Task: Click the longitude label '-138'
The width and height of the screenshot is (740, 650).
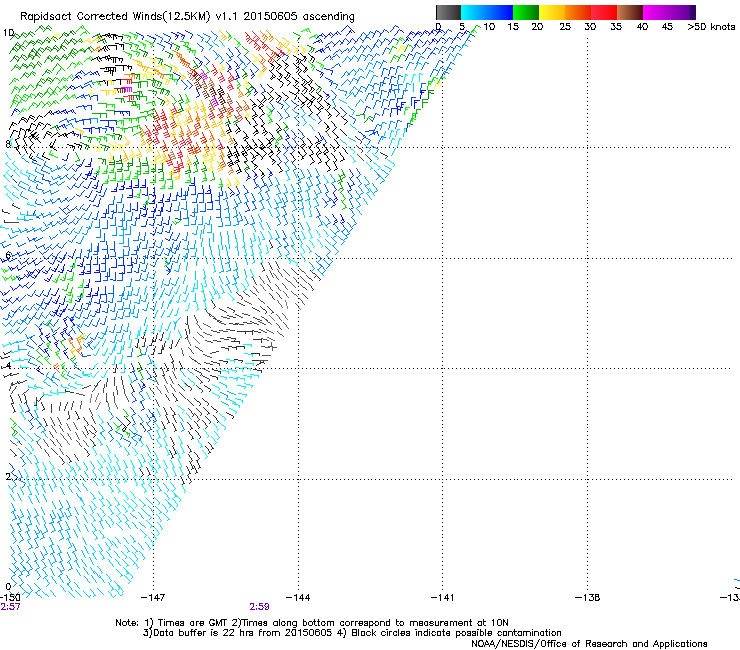Action: pyautogui.click(x=588, y=598)
